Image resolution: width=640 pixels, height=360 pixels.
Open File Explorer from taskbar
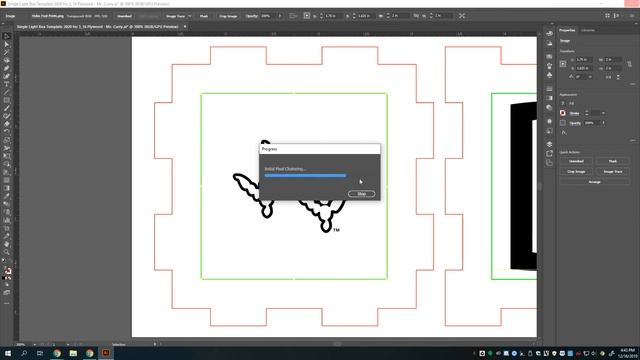pos(73,353)
